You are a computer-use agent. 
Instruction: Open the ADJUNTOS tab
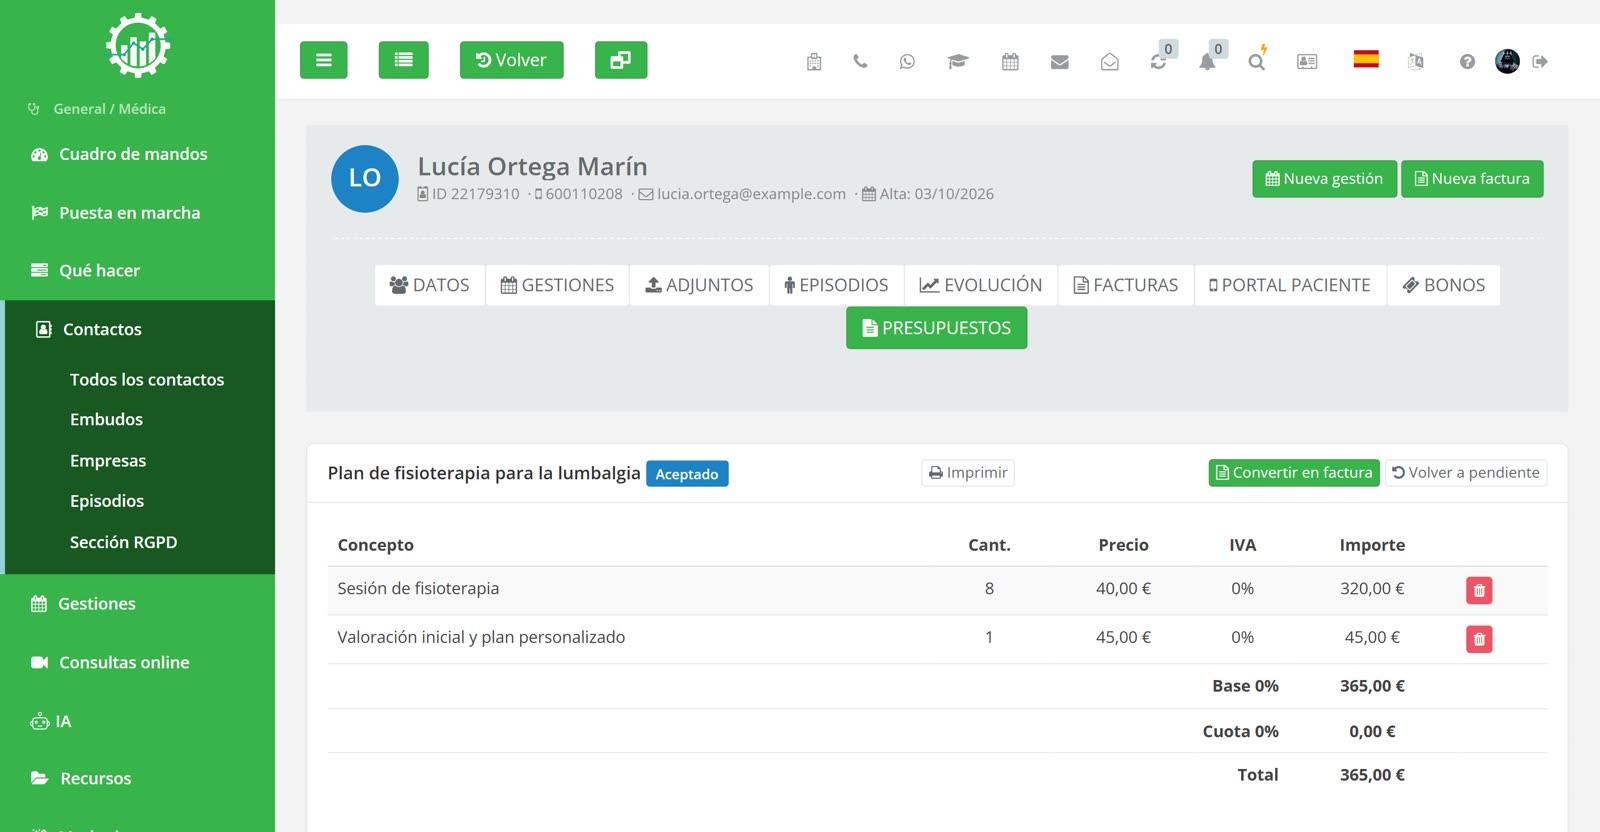699,285
